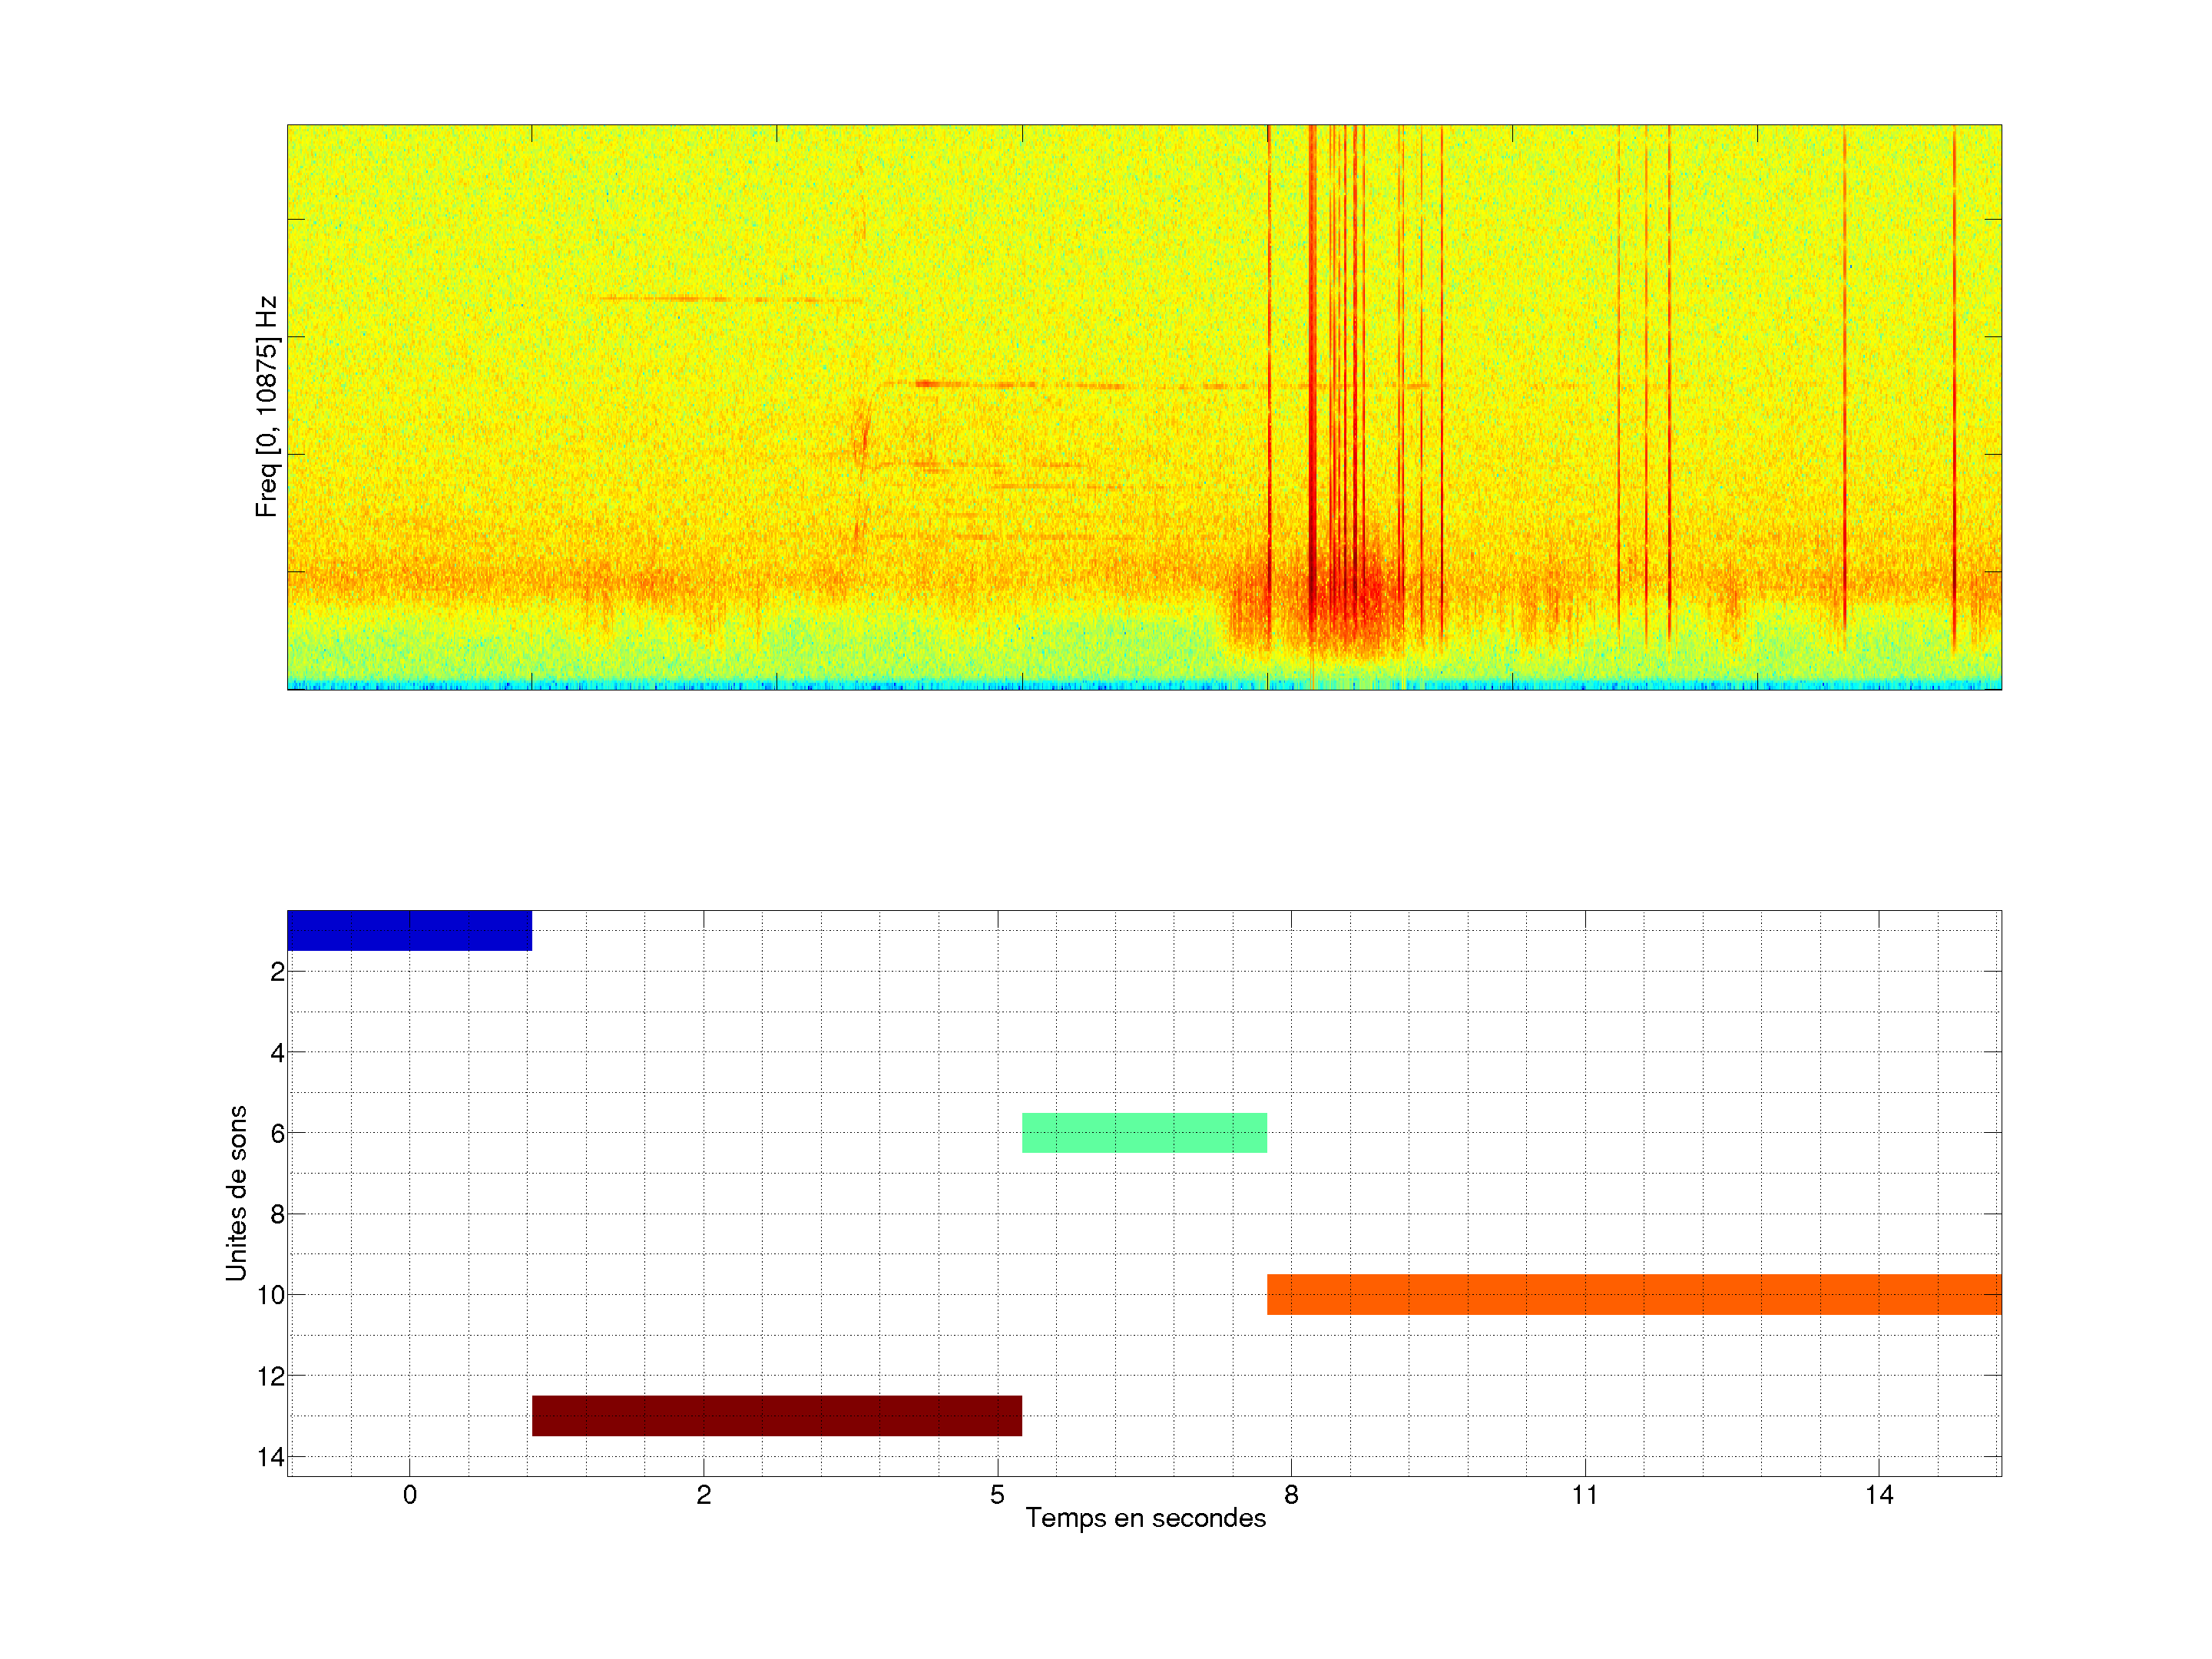The height and width of the screenshot is (1659, 2212).
Task: Click y-axis tick label 8
Action: (277, 1214)
